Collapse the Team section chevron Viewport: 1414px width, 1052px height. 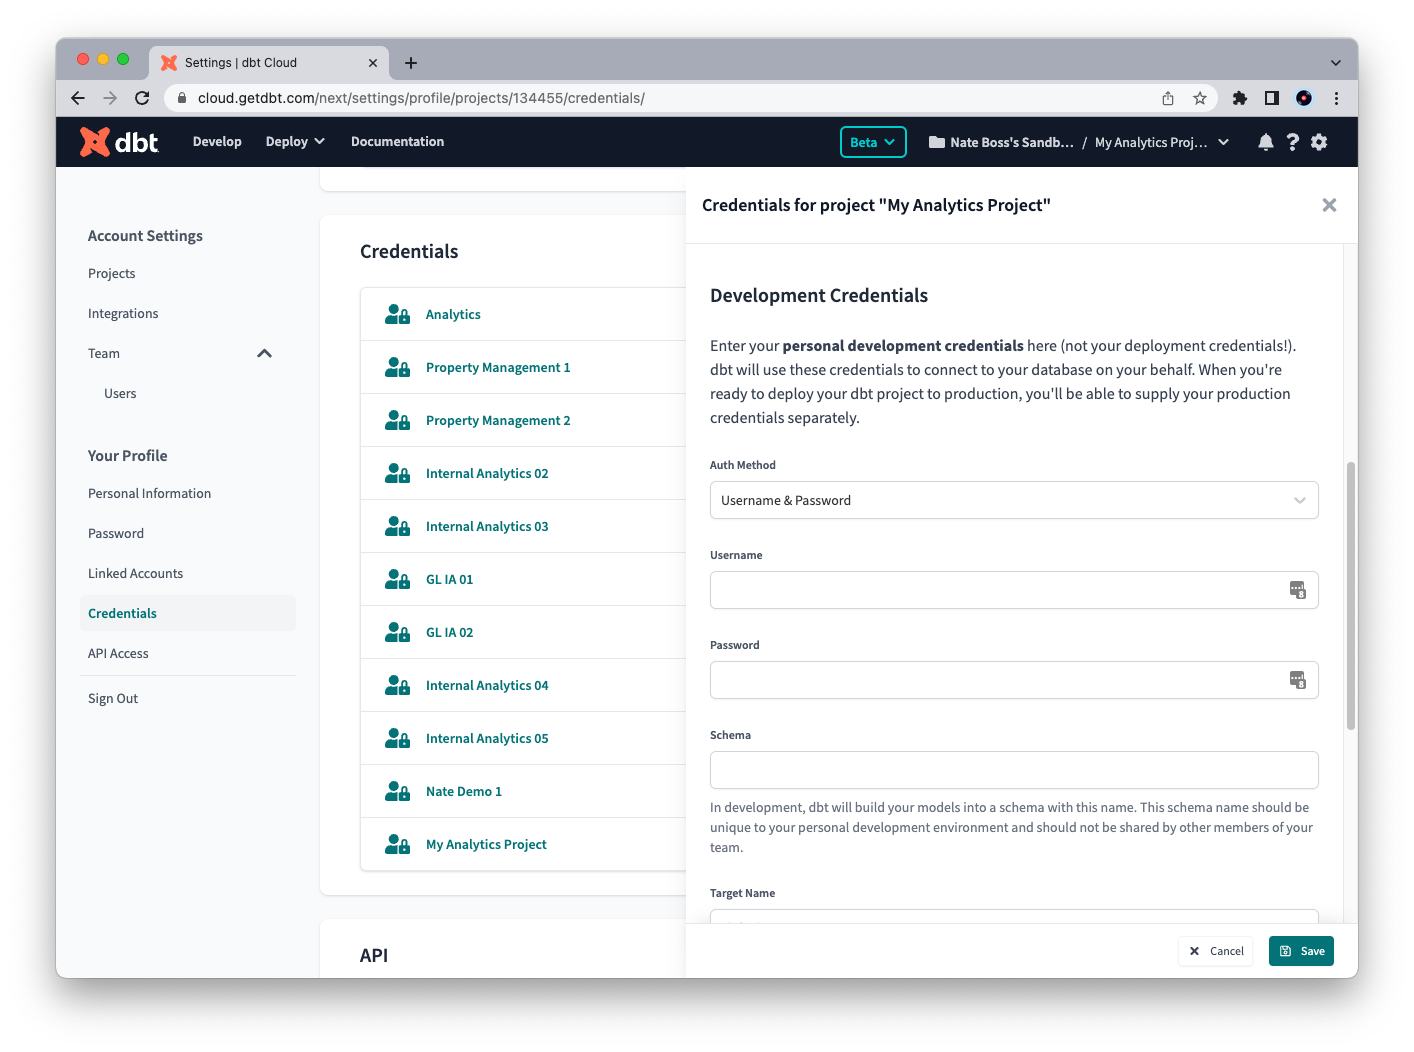264,353
